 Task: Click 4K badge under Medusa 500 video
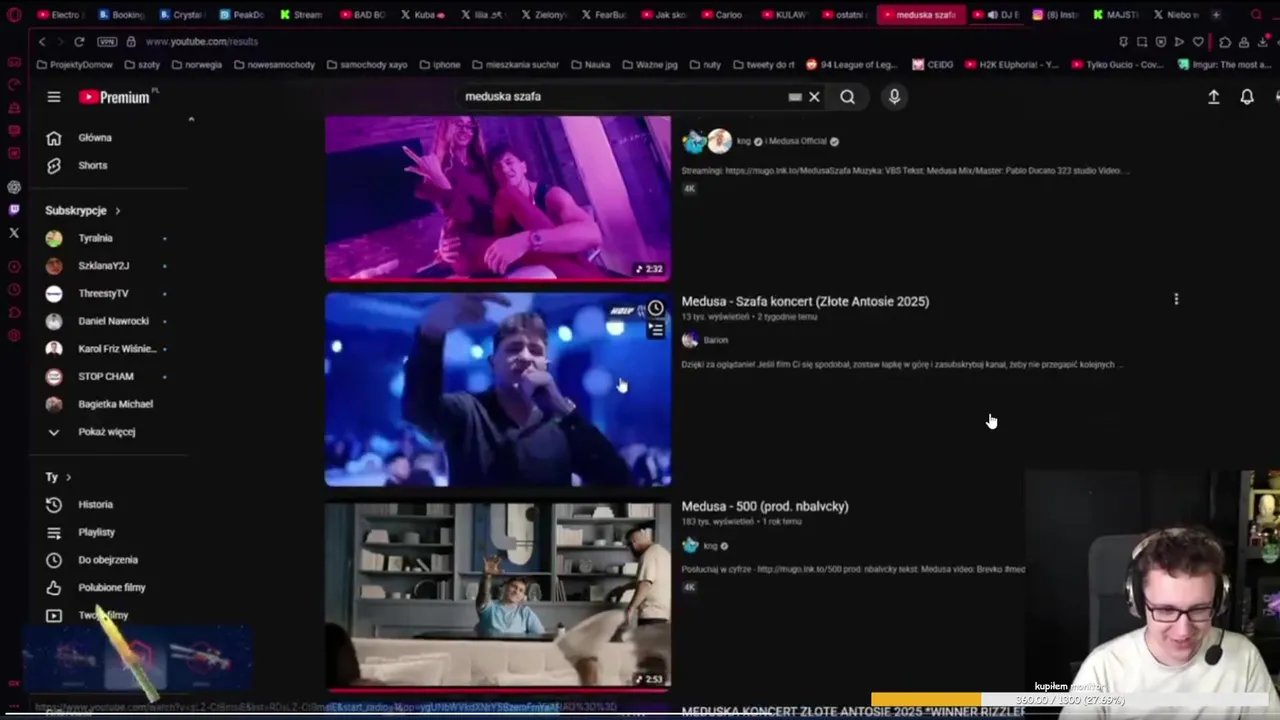point(689,587)
